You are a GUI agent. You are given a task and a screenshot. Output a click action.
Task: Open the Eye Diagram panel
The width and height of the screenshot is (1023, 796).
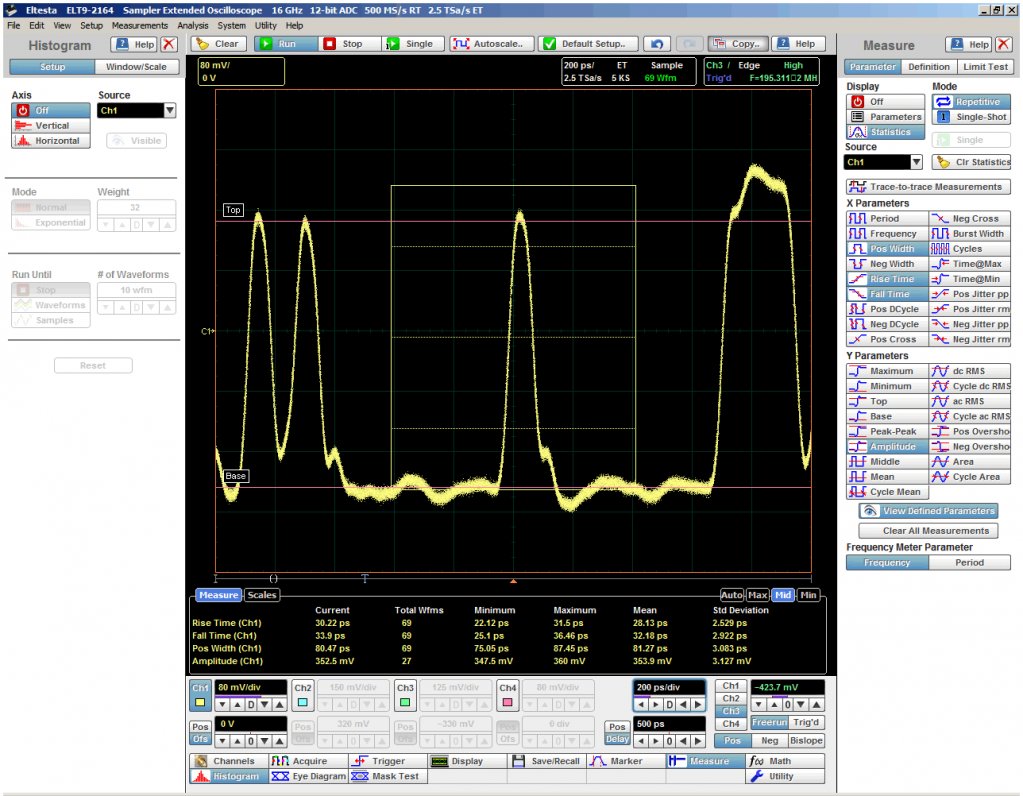[x=308, y=776]
